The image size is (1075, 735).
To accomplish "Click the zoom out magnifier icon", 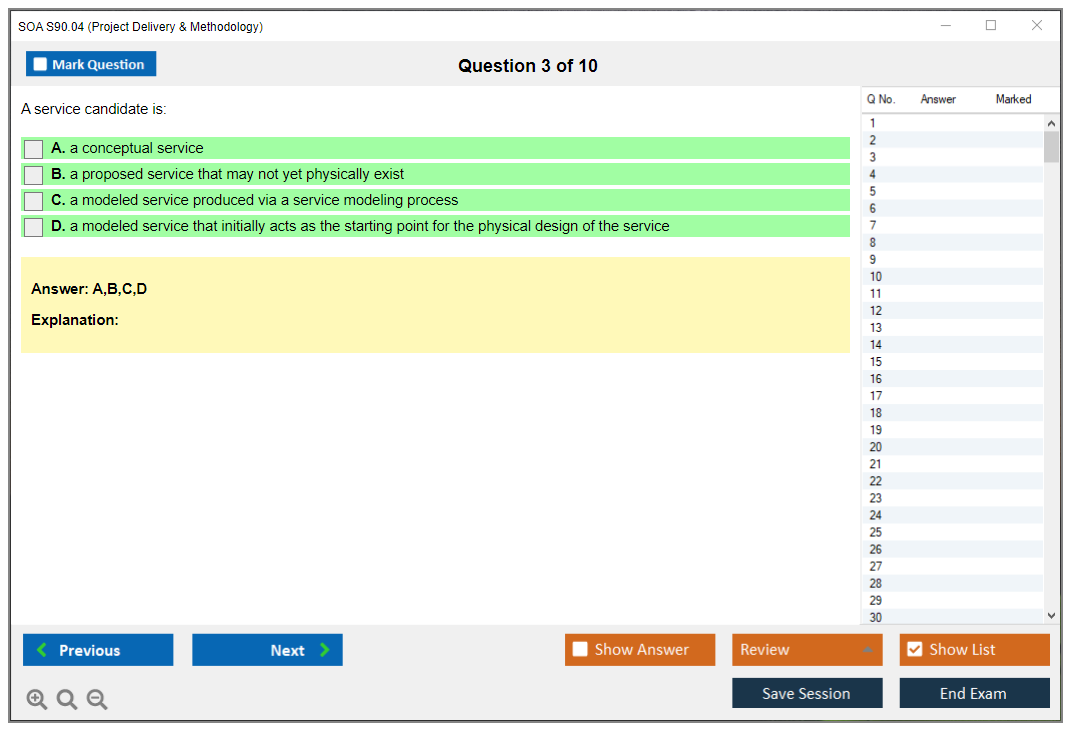I will (97, 700).
